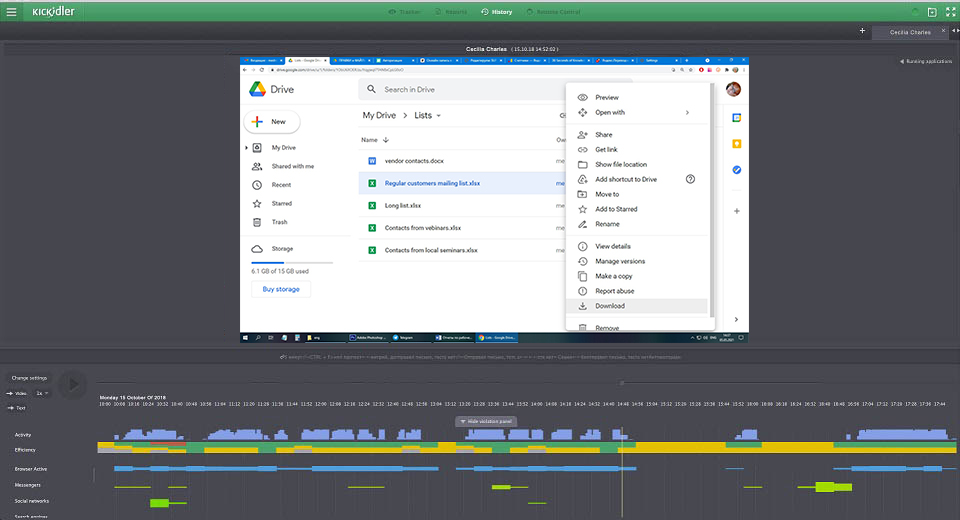The width and height of the screenshot is (960, 520).
Task: Click the fullscreen icon in top bar
Action: [x=948, y=12]
